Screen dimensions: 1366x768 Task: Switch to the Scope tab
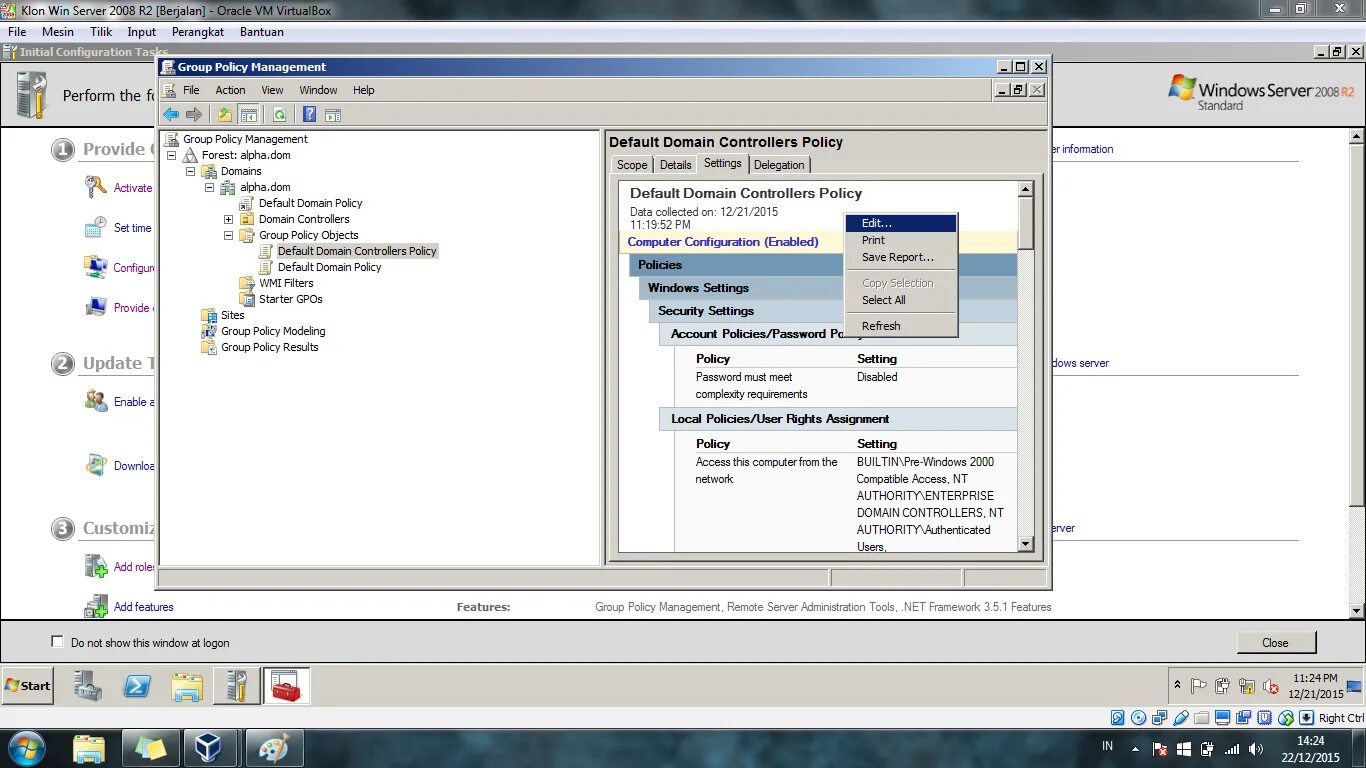click(632, 165)
